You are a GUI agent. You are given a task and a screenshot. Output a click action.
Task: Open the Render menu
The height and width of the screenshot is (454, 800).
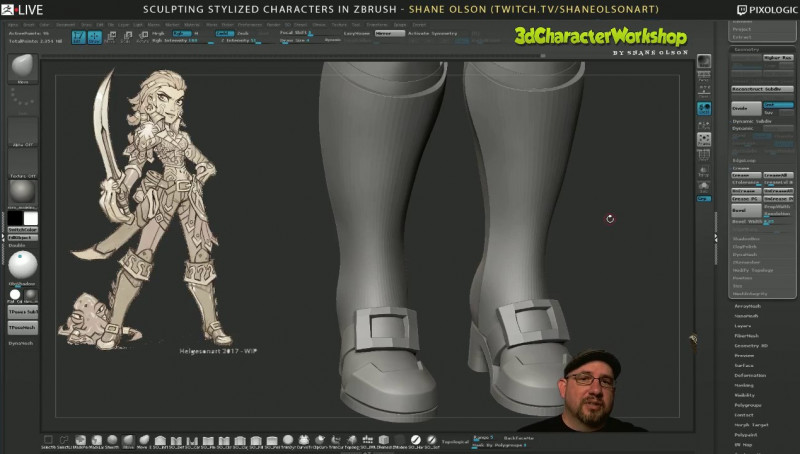[x=274, y=24]
